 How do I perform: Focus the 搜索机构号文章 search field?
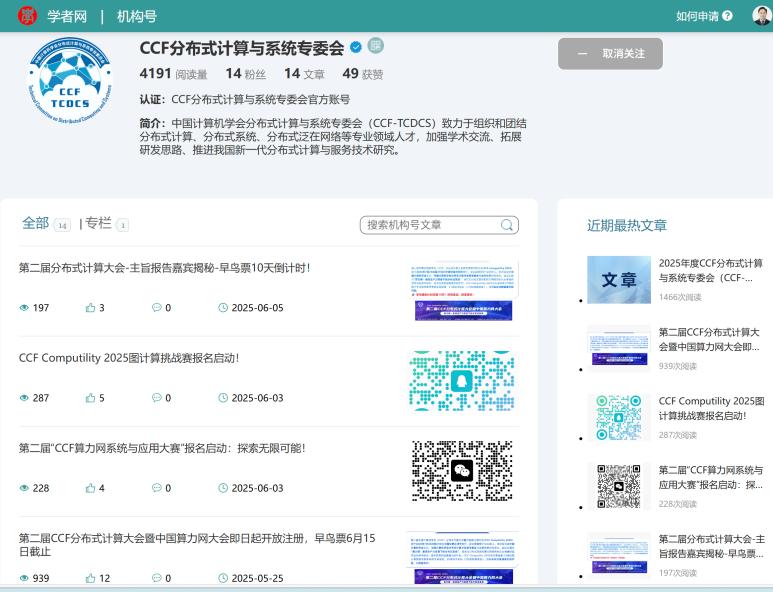[x=430, y=225]
